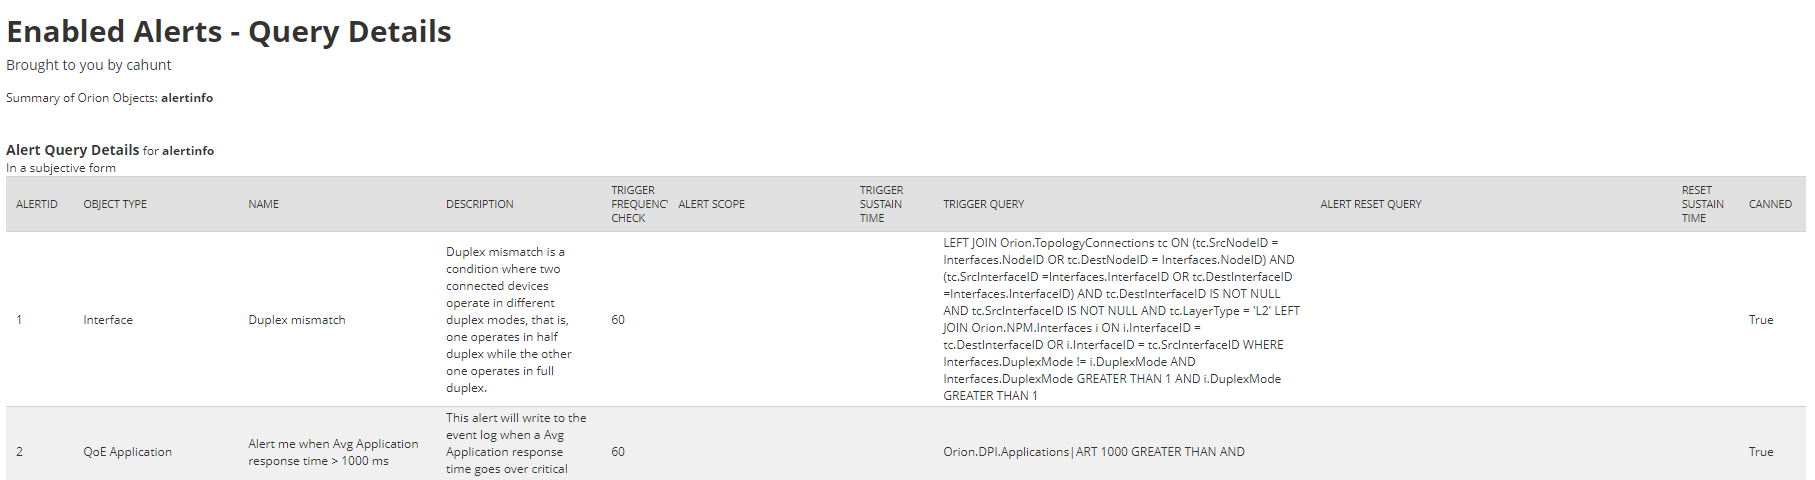The height and width of the screenshot is (480, 1815).
Task: Click the ALERT SCOPE column header
Action: click(712, 204)
